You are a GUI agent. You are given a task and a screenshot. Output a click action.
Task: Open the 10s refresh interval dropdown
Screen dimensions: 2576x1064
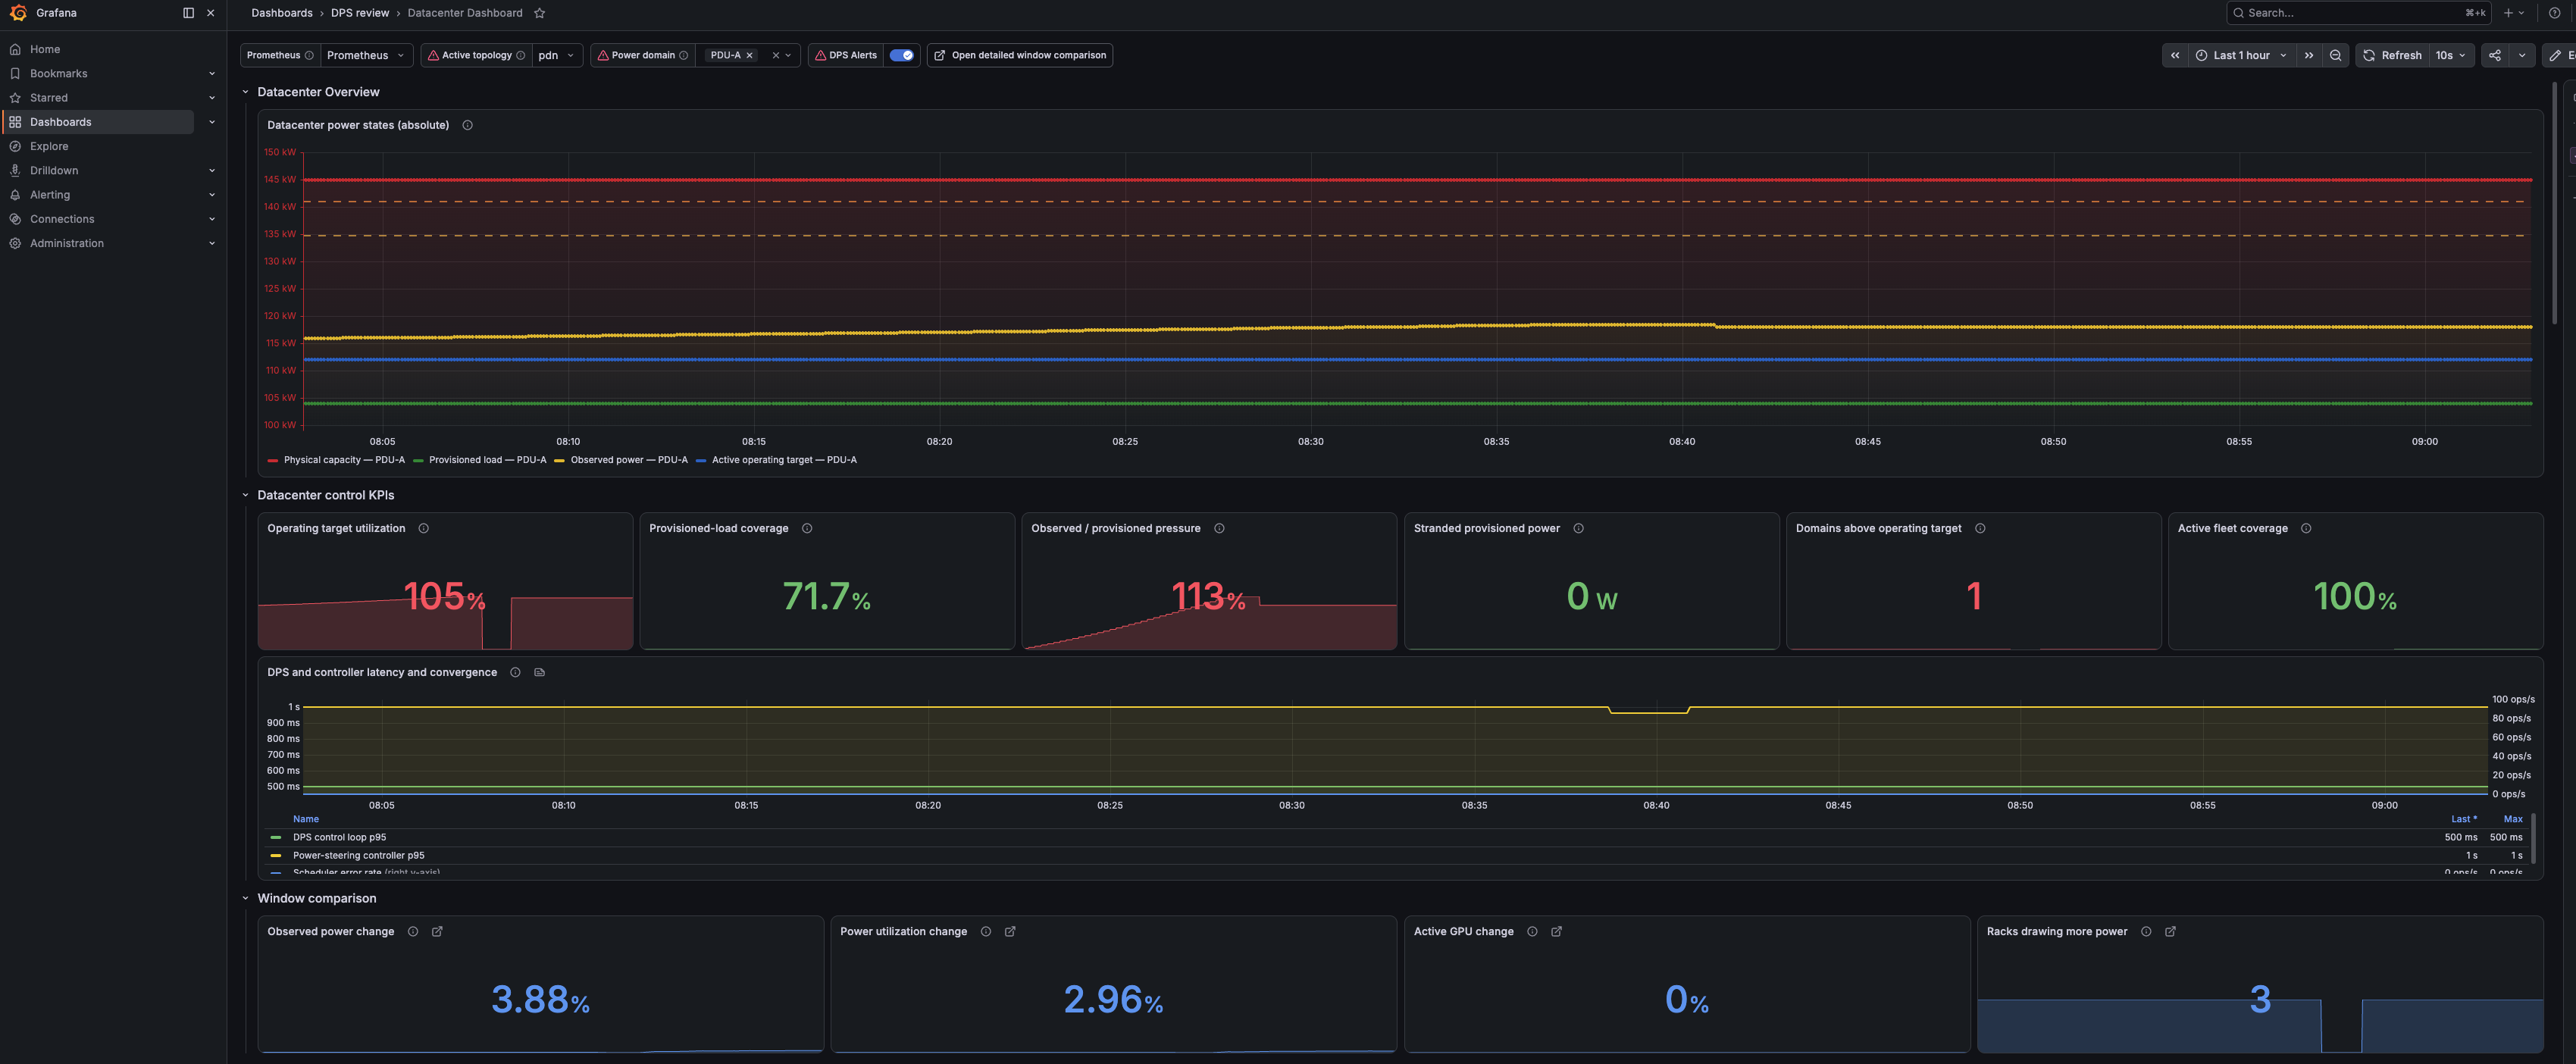pyautogui.click(x=2451, y=55)
